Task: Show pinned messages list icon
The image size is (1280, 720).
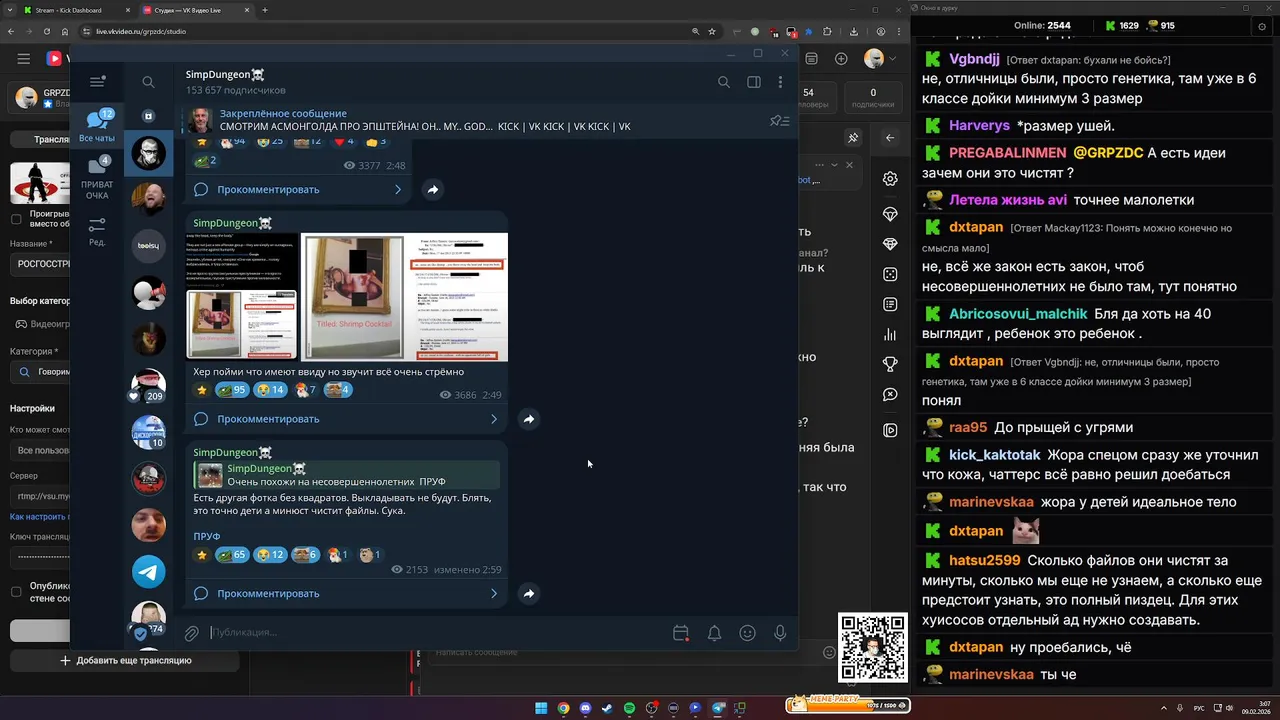Action: click(779, 121)
